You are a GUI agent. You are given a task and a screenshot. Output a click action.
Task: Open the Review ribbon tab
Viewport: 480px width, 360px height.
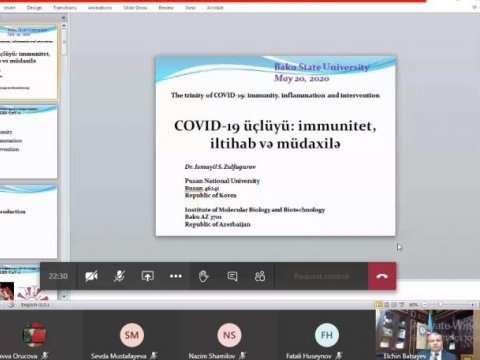166,7
